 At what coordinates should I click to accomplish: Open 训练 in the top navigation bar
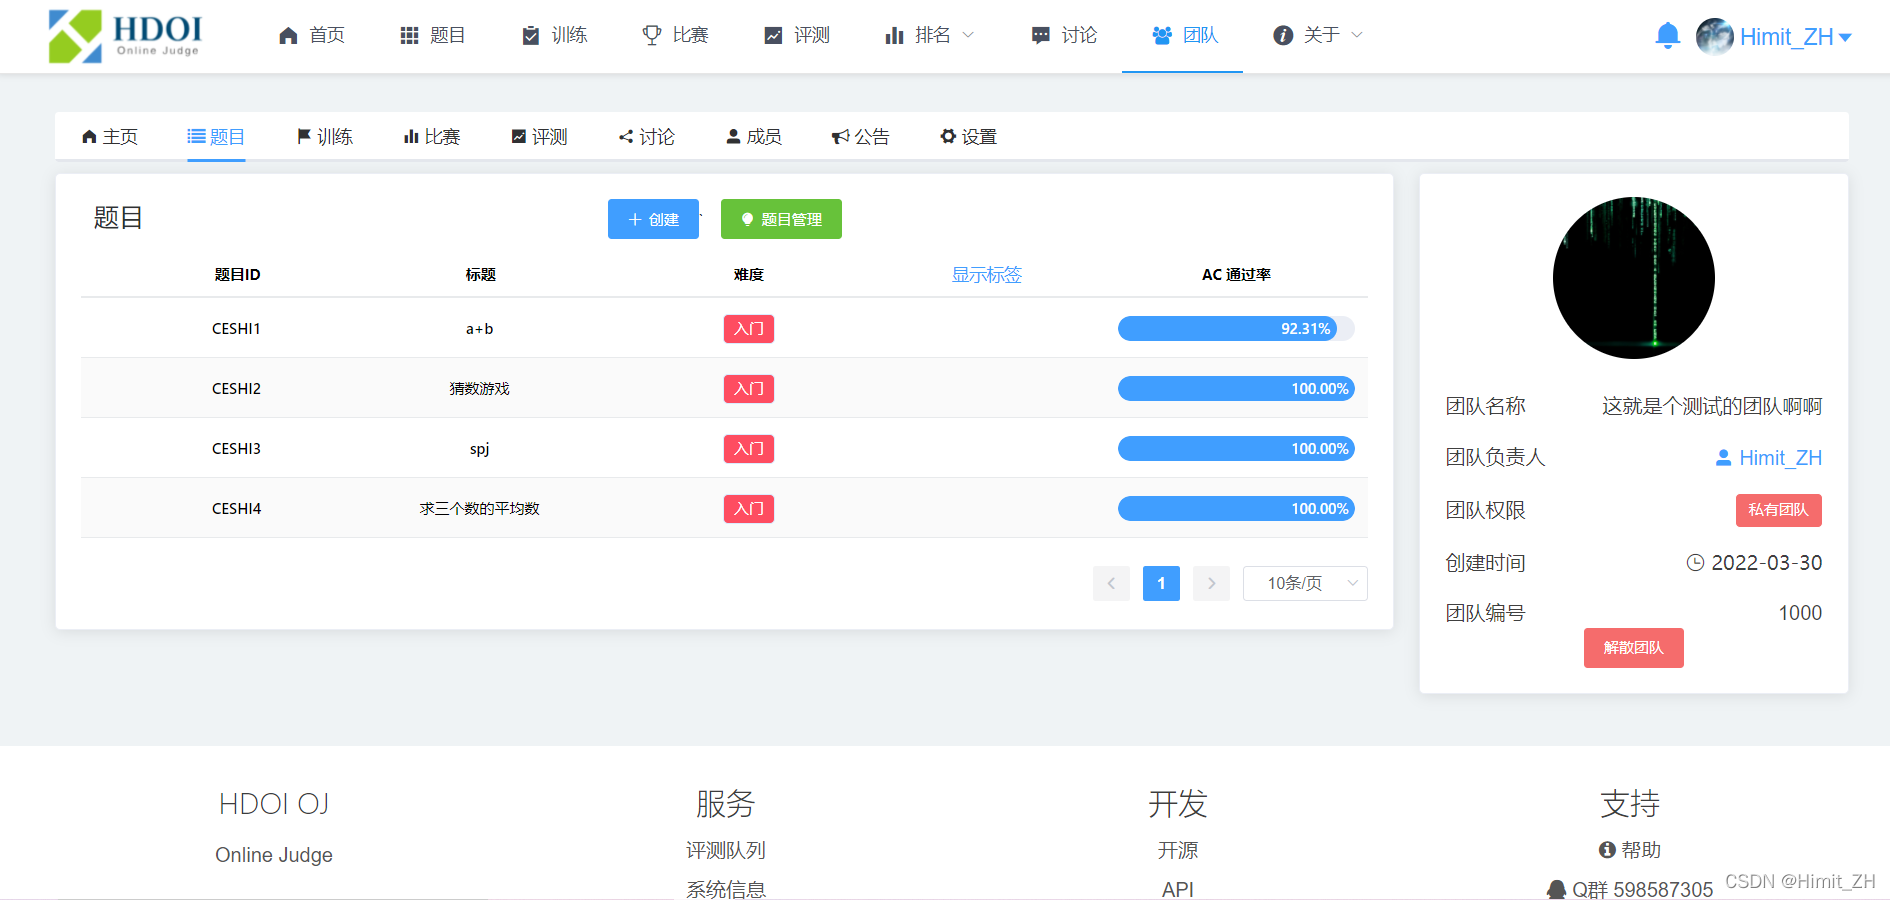(x=554, y=35)
